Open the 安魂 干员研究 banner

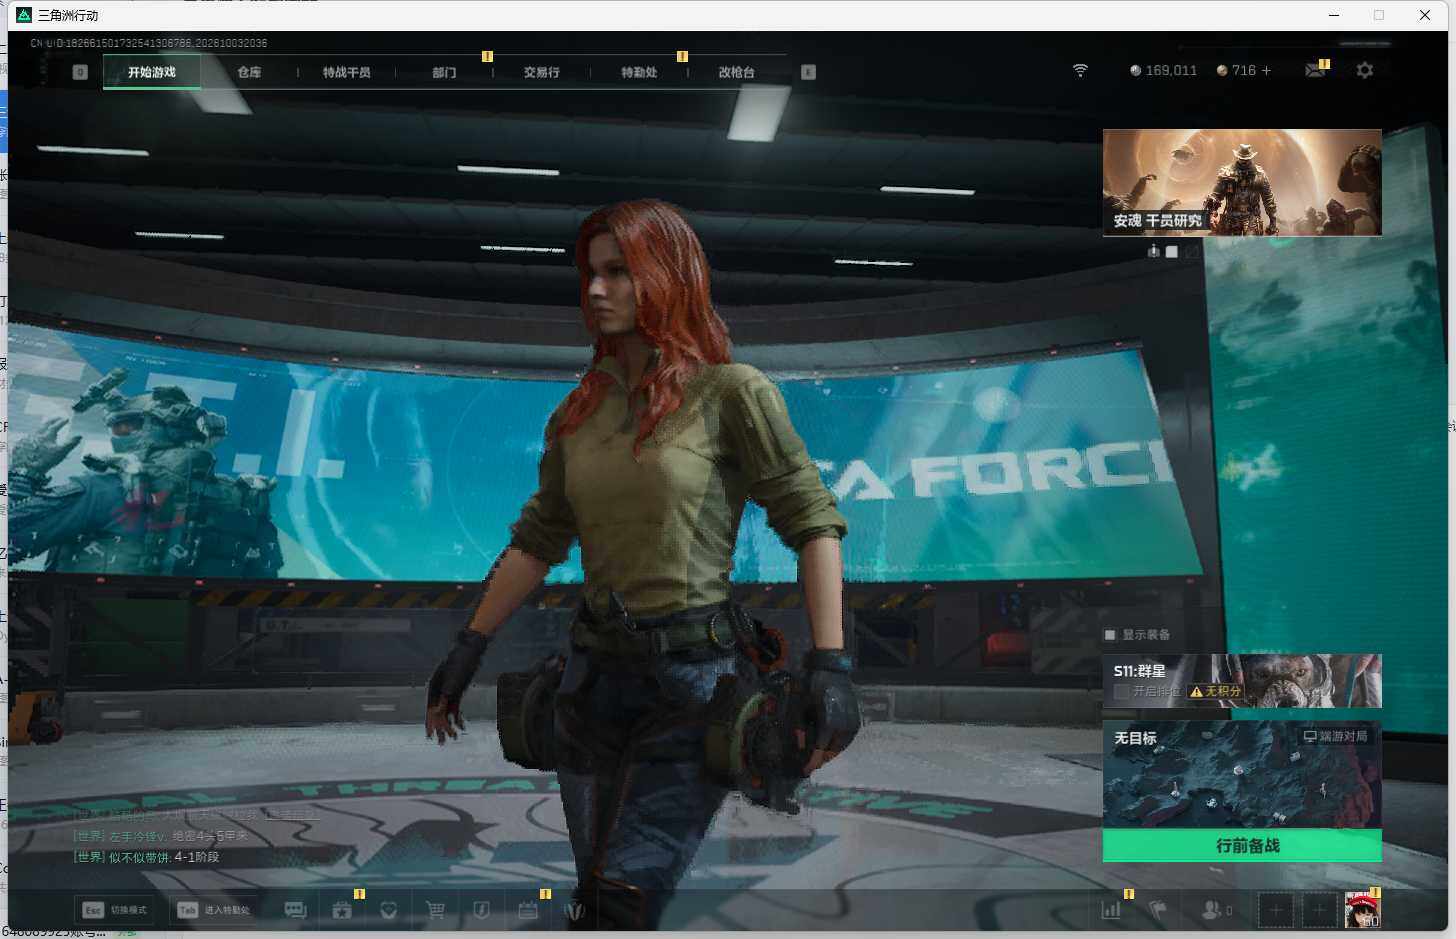point(1242,182)
